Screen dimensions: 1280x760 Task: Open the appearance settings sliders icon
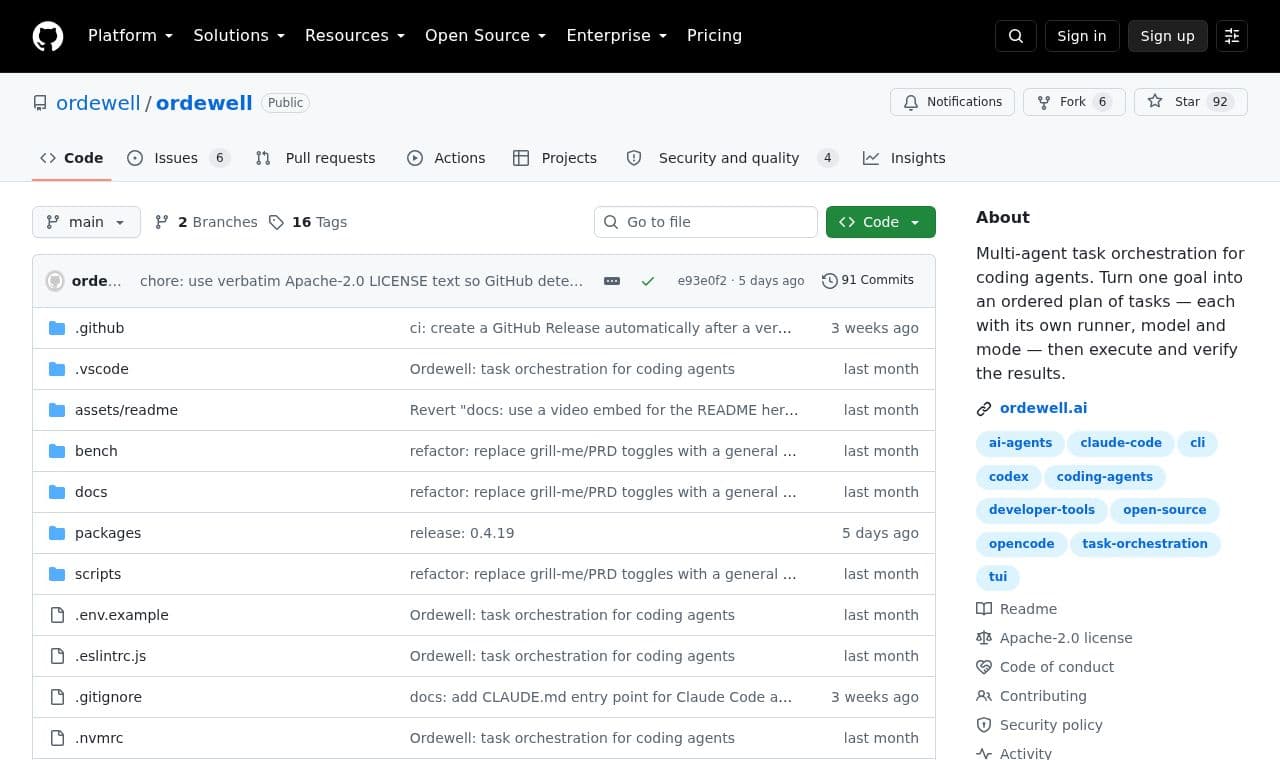point(1232,36)
